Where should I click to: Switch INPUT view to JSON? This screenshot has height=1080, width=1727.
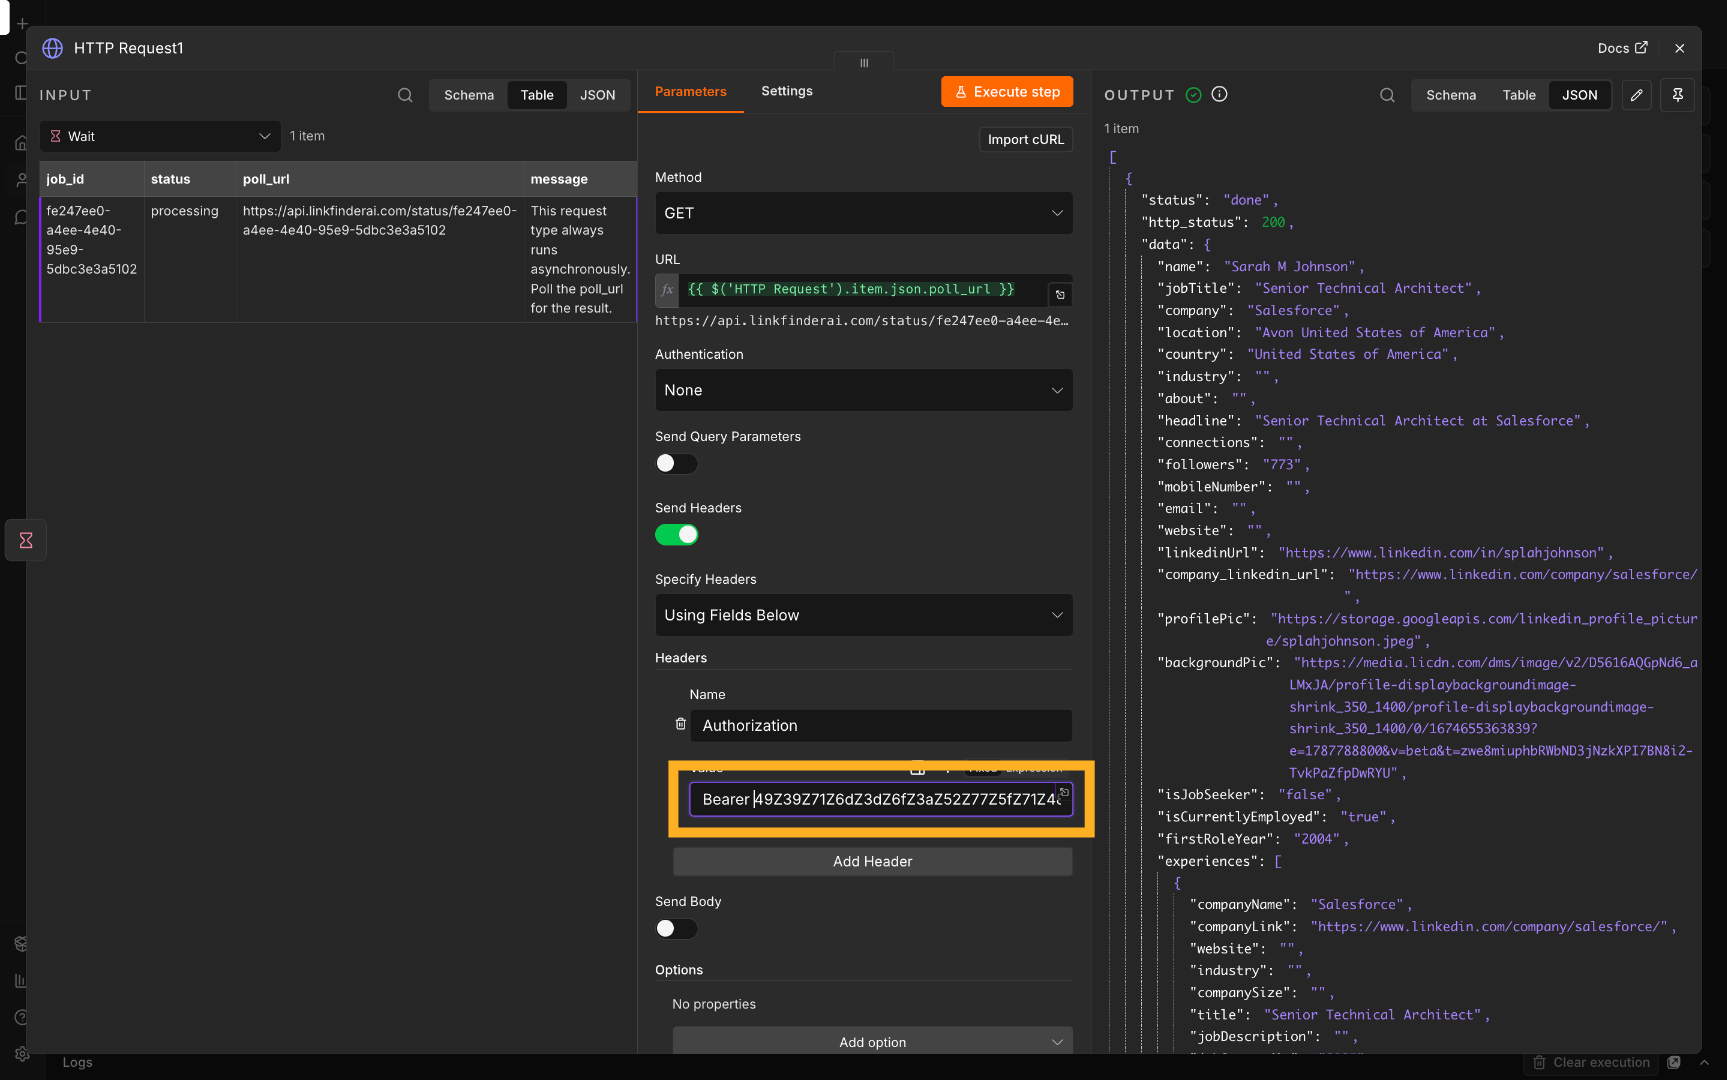pyautogui.click(x=598, y=95)
